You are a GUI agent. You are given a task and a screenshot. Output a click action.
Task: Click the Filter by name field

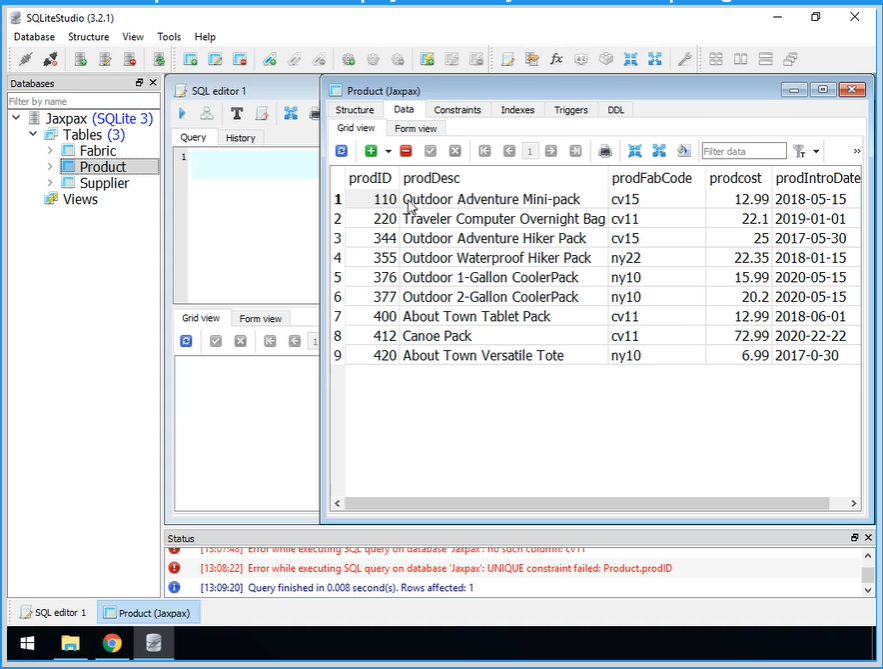83,101
